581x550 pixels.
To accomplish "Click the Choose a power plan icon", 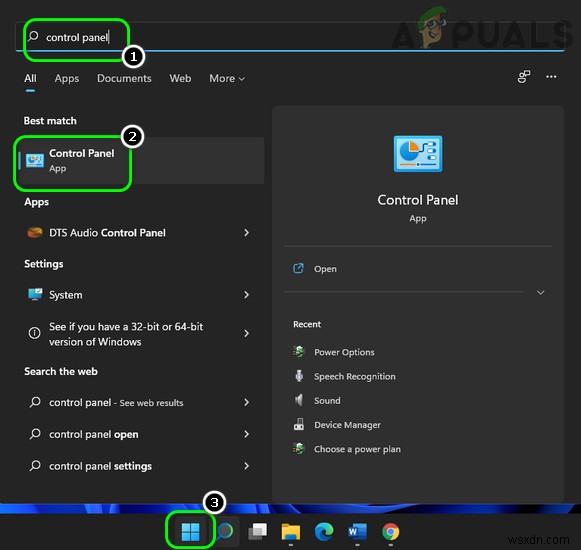I will (x=299, y=448).
